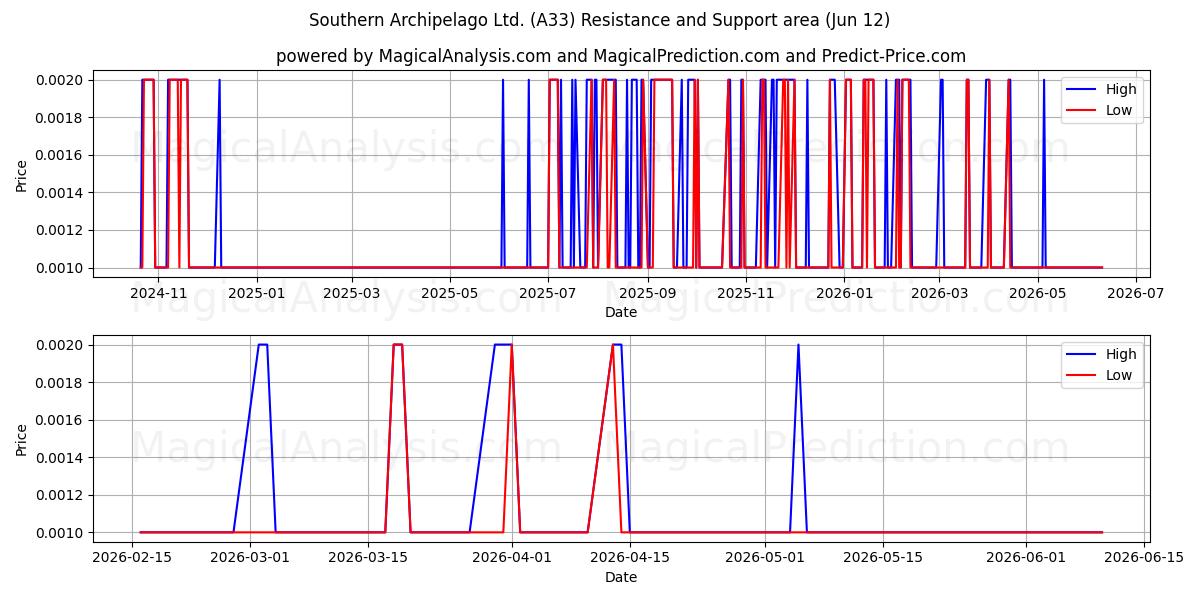Click the '2026-07' tick label on upper chart
The width and height of the screenshot is (1200, 600).
click(1136, 294)
